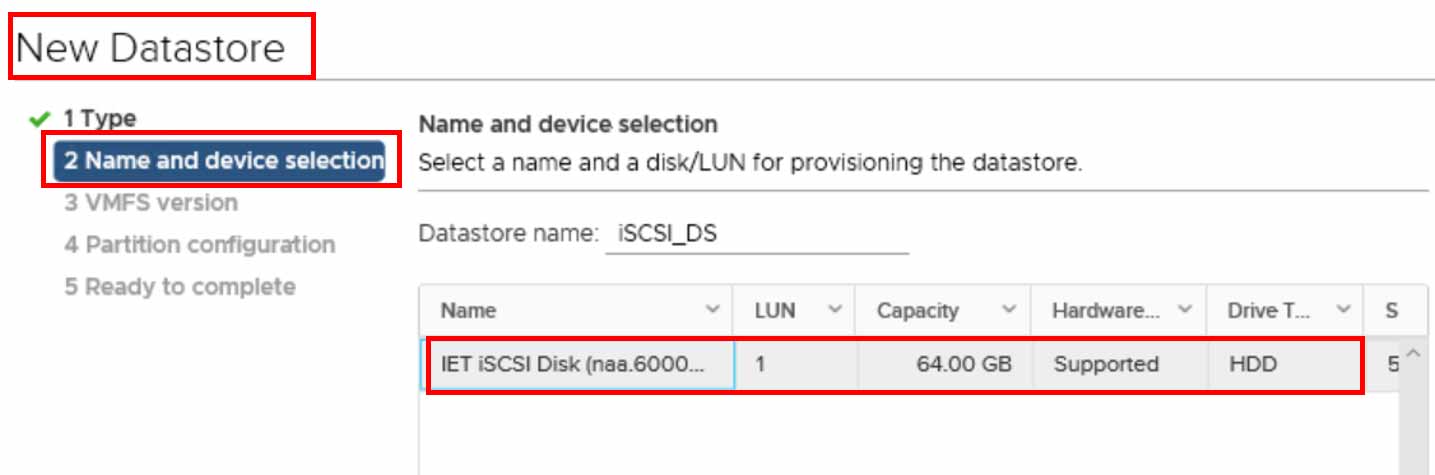Click the 64.00 GB capacity cell

tap(964, 365)
